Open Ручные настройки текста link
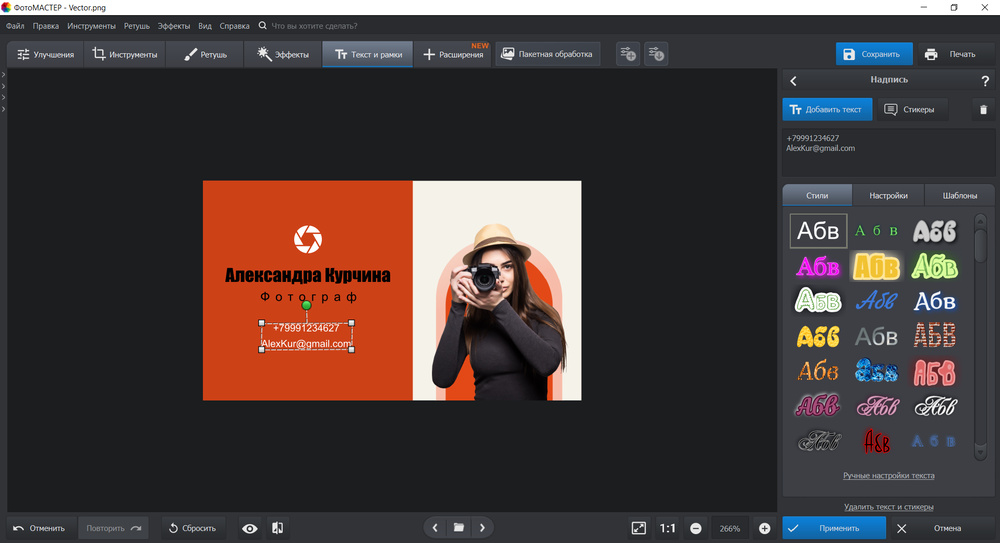The height and width of the screenshot is (543, 1000). (x=888, y=475)
